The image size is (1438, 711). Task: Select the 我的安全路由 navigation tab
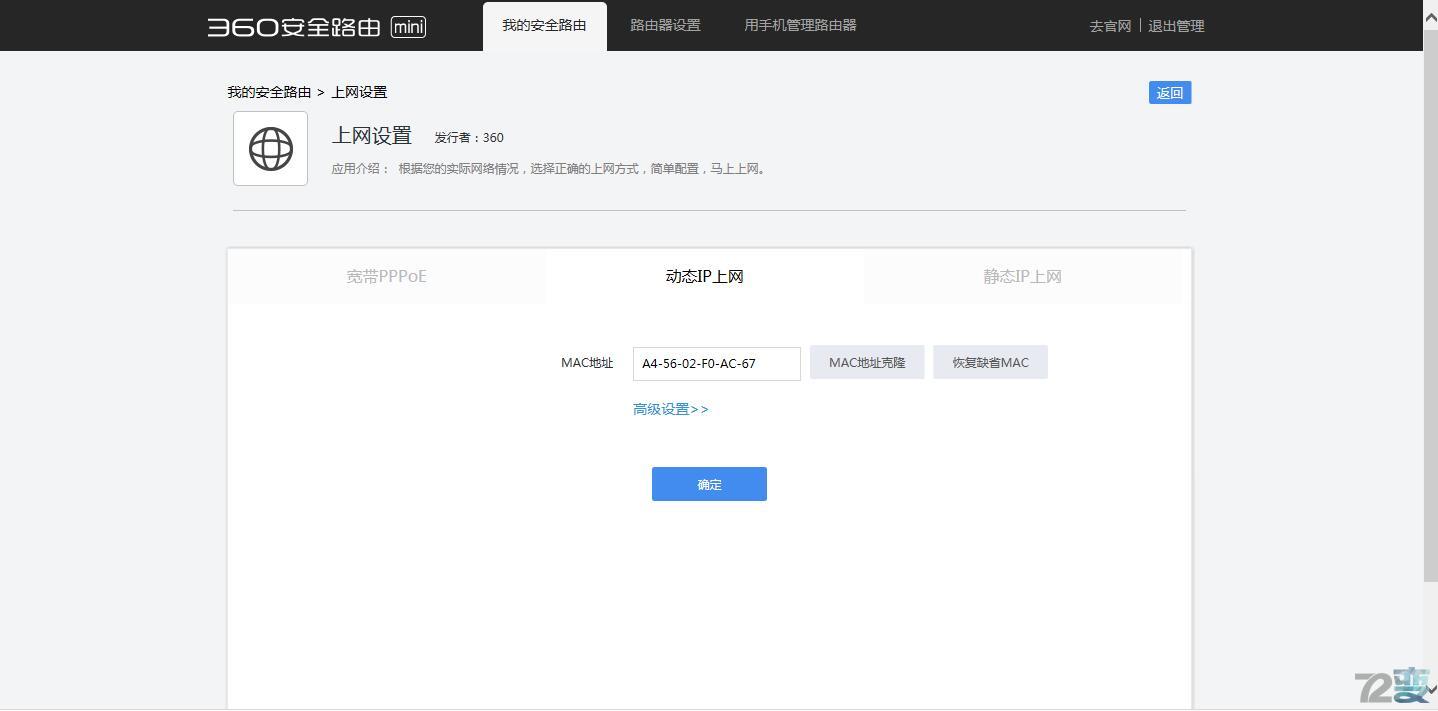[x=544, y=25]
